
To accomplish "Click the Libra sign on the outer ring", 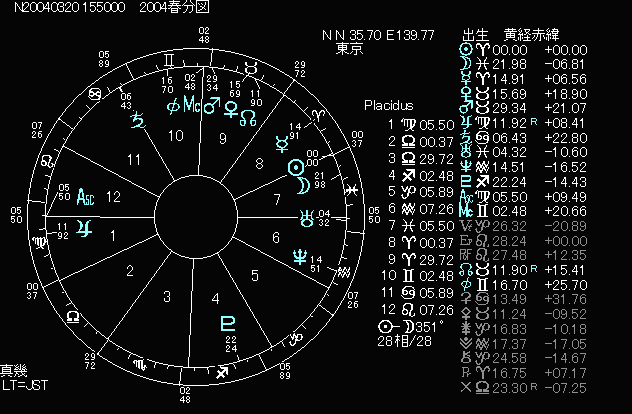I will click(x=72, y=316).
